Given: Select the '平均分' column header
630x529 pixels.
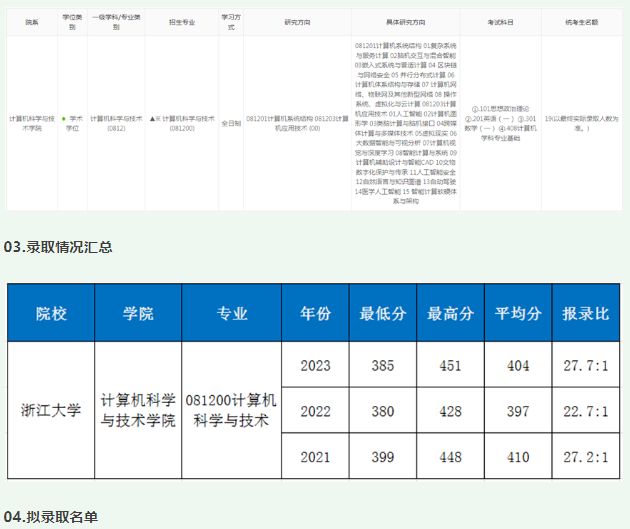Looking at the screenshot, I should coord(518,313).
